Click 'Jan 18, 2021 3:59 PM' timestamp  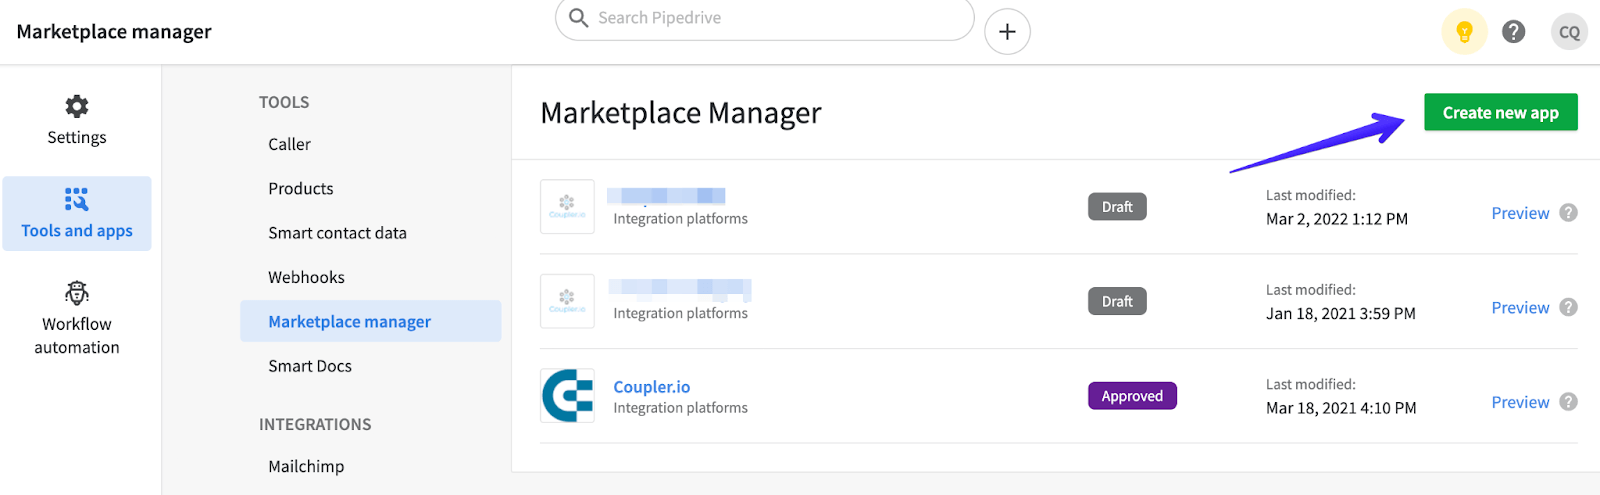[x=1341, y=314]
